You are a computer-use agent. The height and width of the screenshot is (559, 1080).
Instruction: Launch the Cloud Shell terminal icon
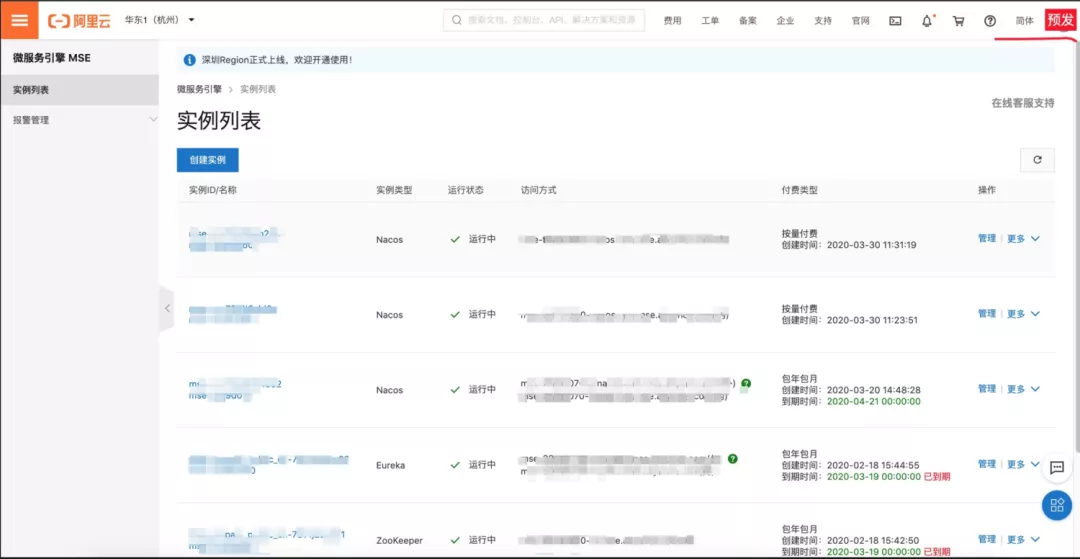point(895,21)
